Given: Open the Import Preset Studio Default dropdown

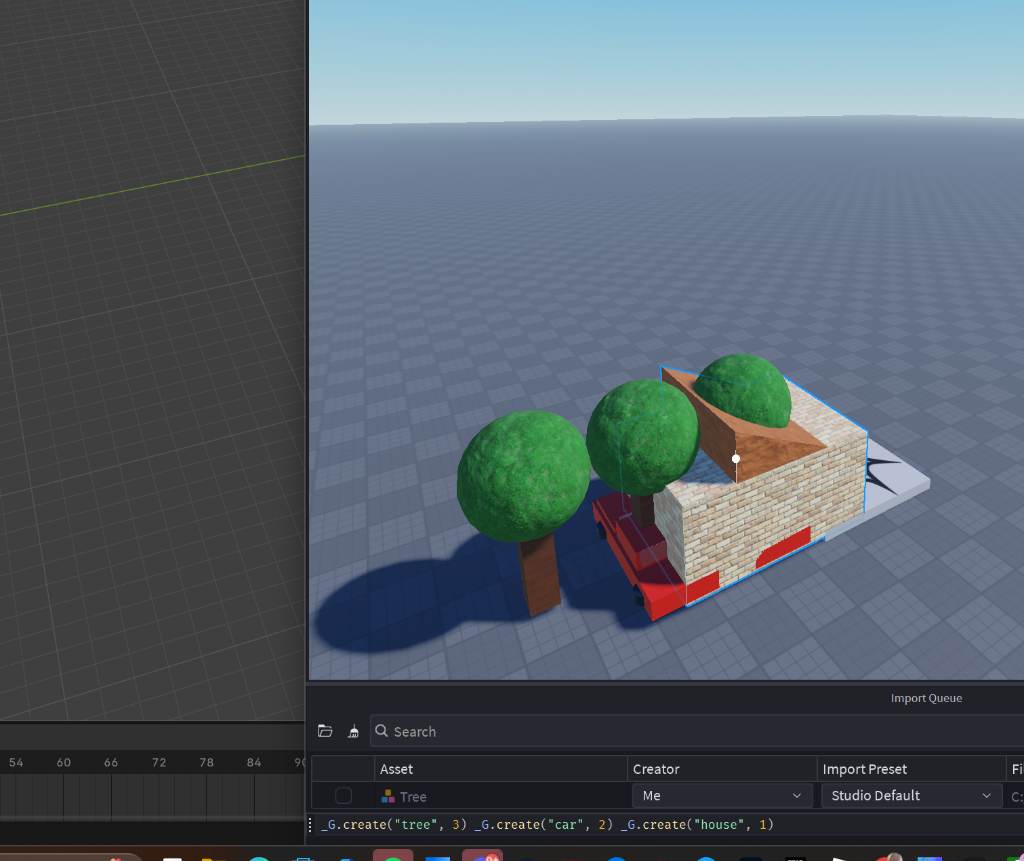Looking at the screenshot, I should 910,796.
